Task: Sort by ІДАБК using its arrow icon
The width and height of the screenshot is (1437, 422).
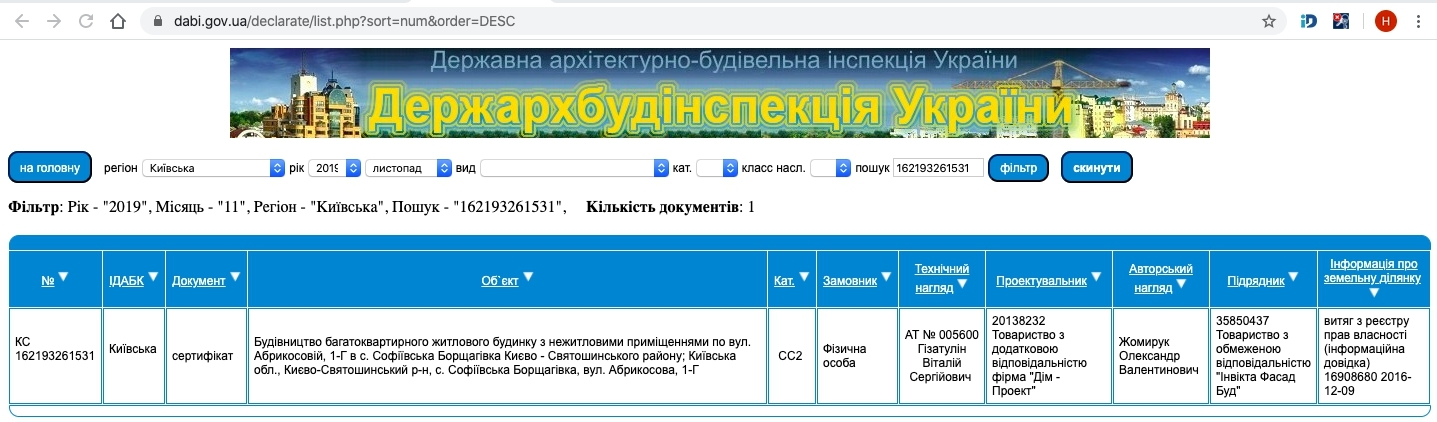Action: 153,277
